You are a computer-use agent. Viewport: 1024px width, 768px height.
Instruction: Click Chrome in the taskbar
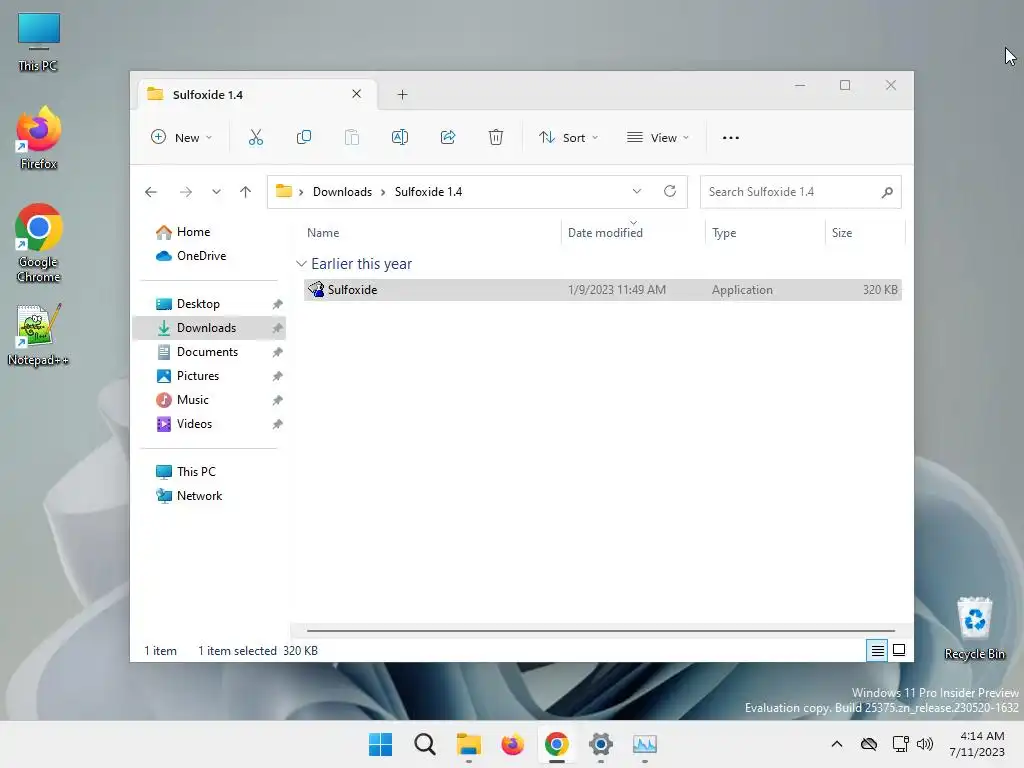coord(556,744)
